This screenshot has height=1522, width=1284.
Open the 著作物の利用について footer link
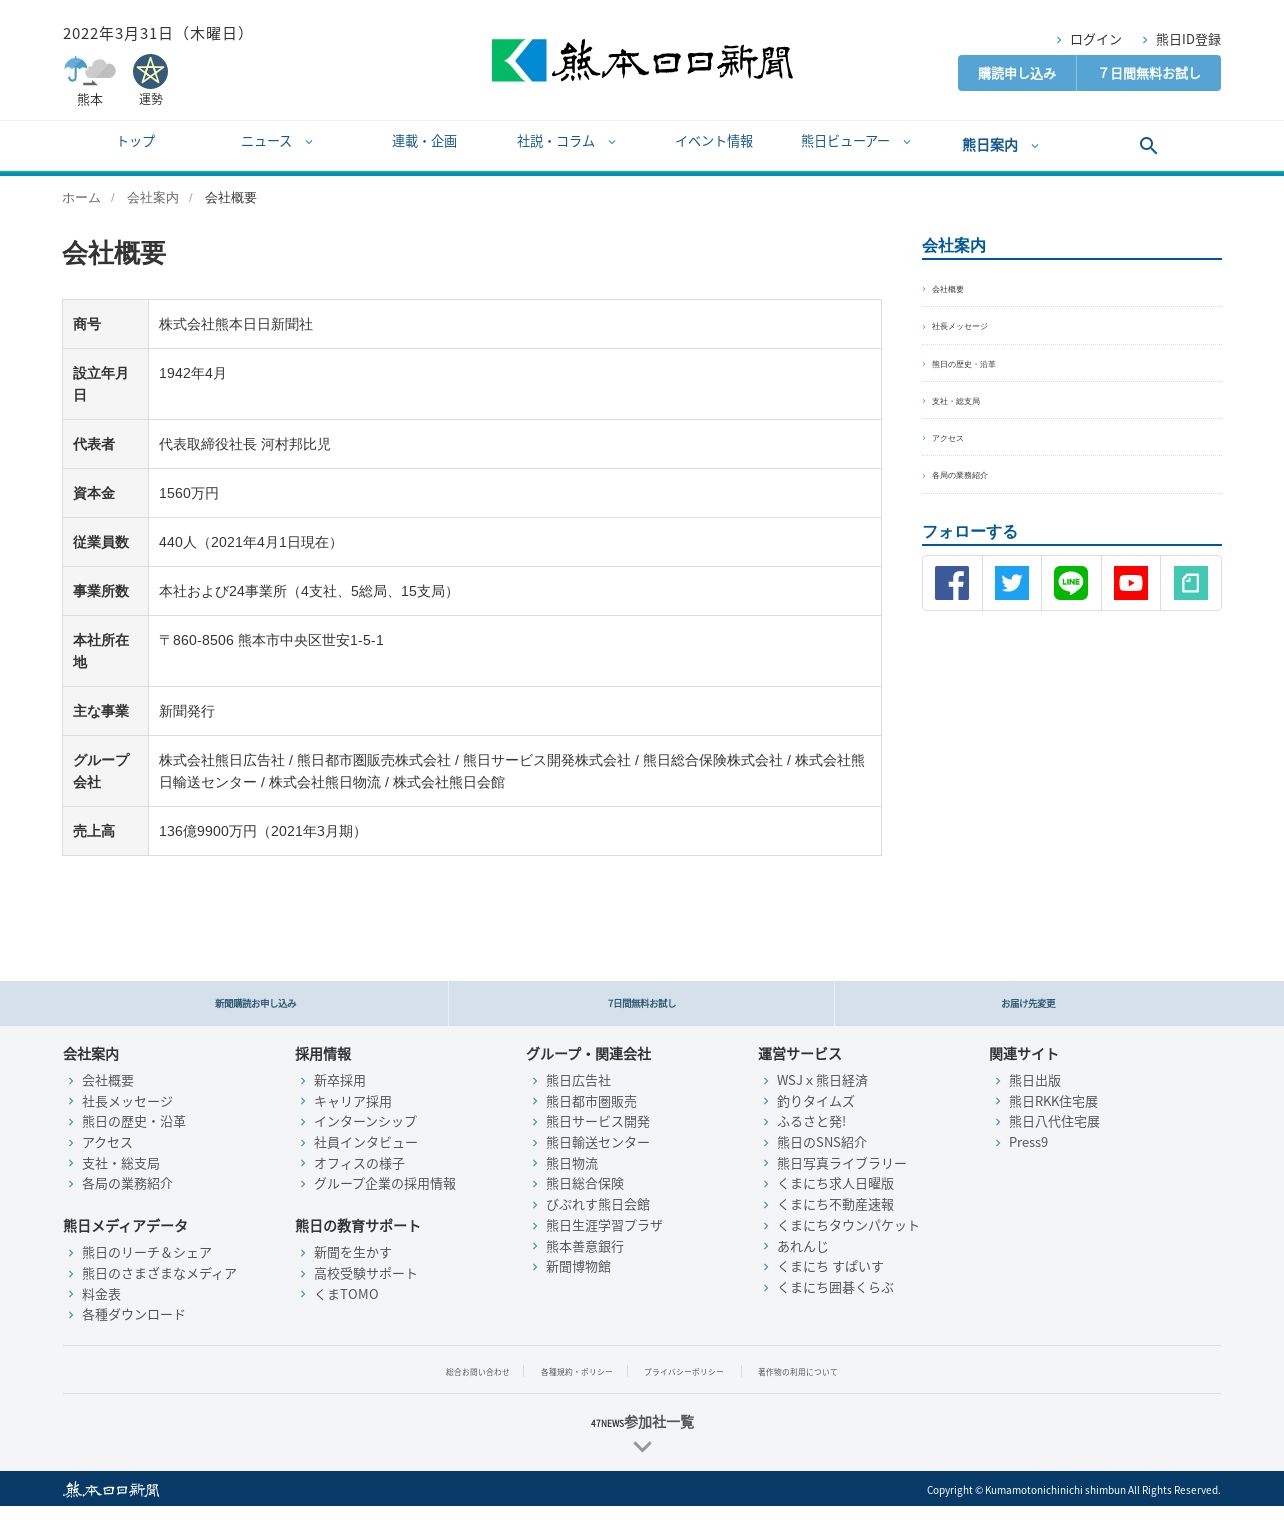pos(797,1372)
